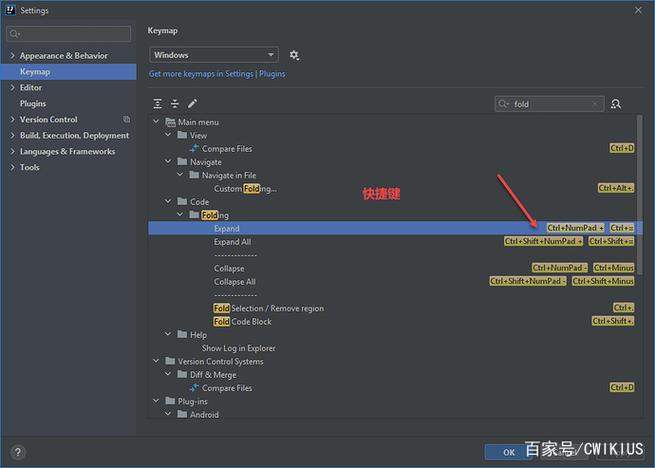
Task: Click the Help folder icon
Action: click(182, 334)
